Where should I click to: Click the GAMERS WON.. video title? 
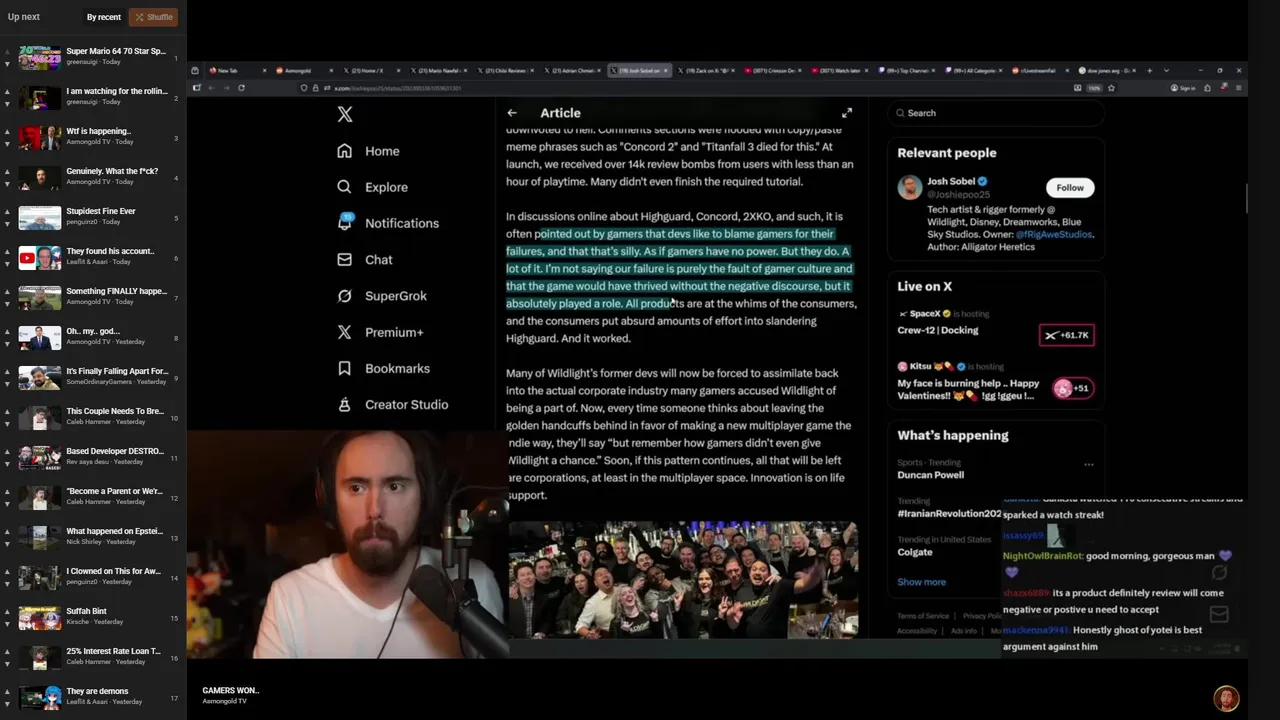click(x=230, y=691)
